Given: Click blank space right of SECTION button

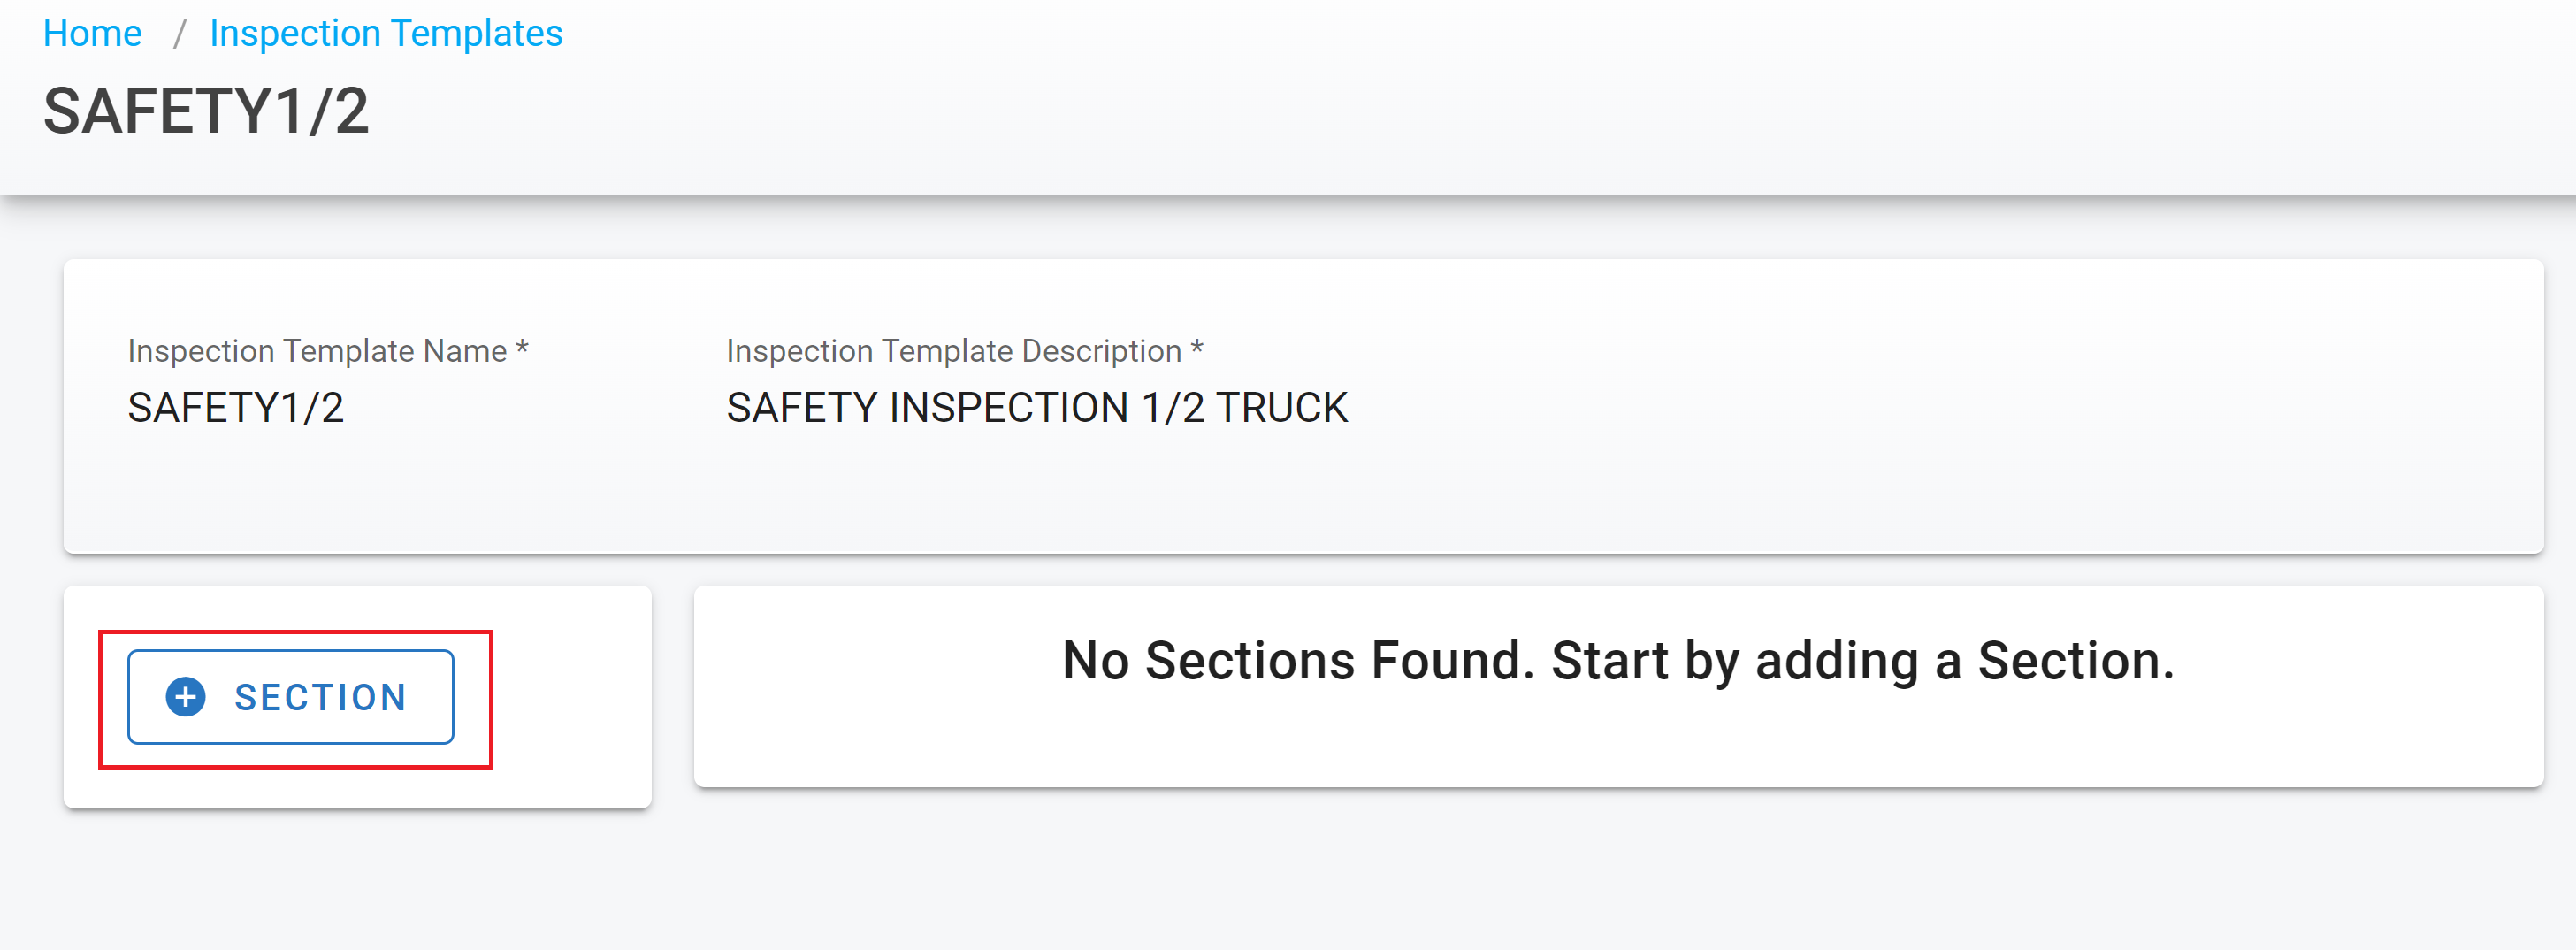Looking at the screenshot, I should 570,697.
